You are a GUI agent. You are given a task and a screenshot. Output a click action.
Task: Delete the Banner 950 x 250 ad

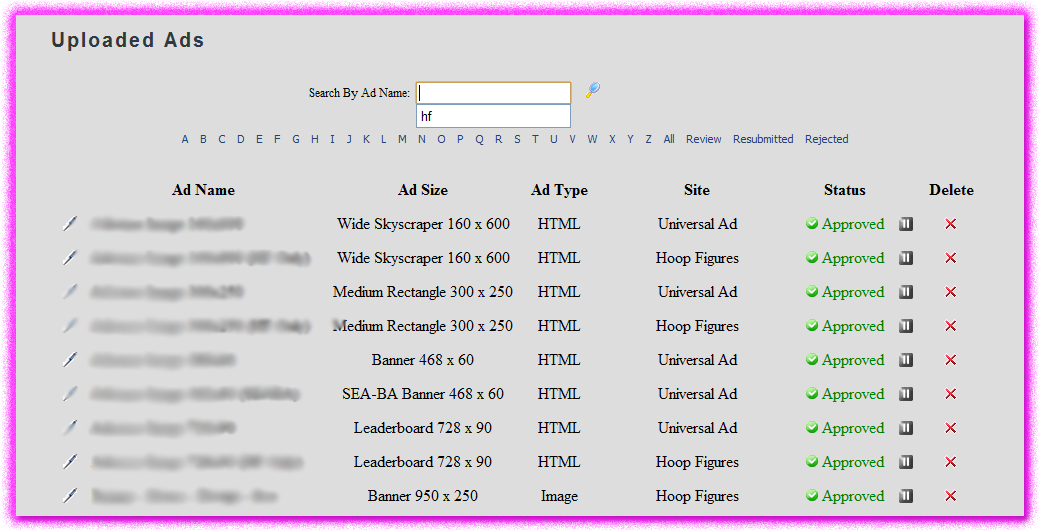[950, 496]
